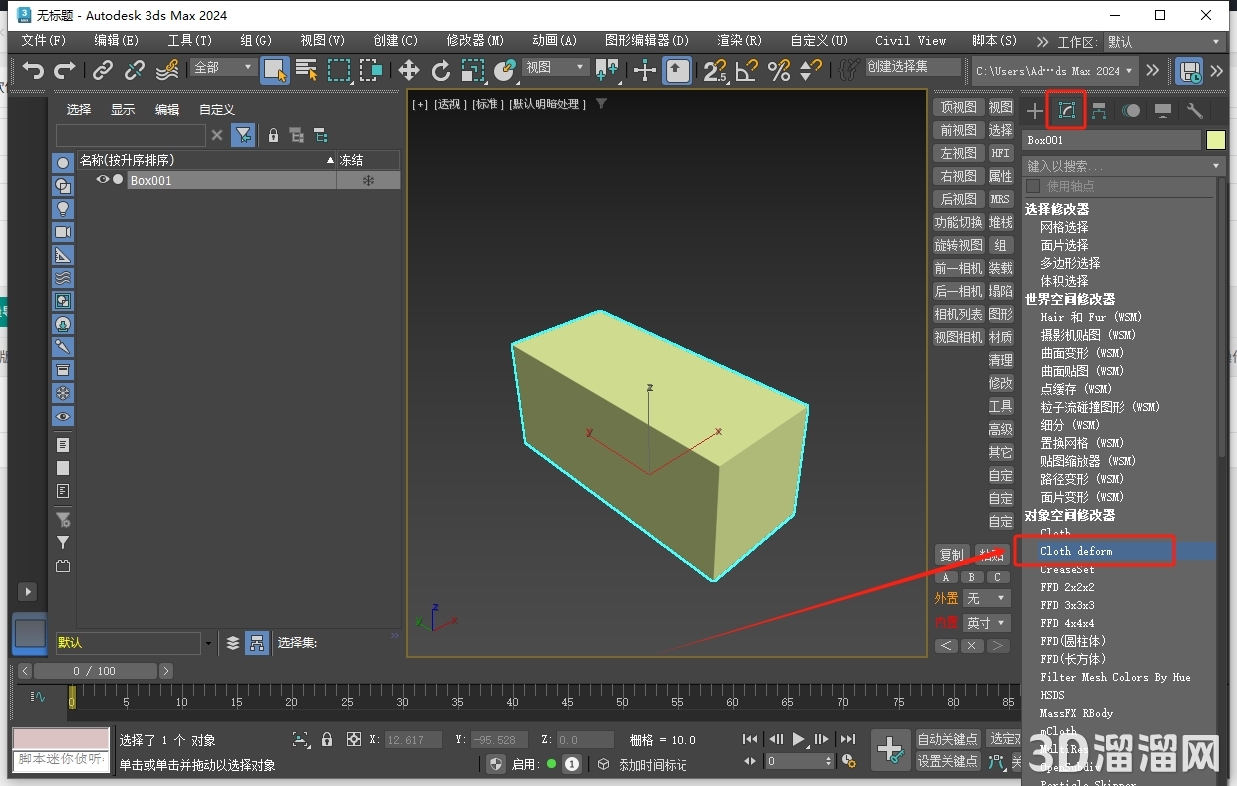Image resolution: width=1237 pixels, height=786 pixels.
Task: Toggle visibility eye of Box001
Action: (x=102, y=180)
